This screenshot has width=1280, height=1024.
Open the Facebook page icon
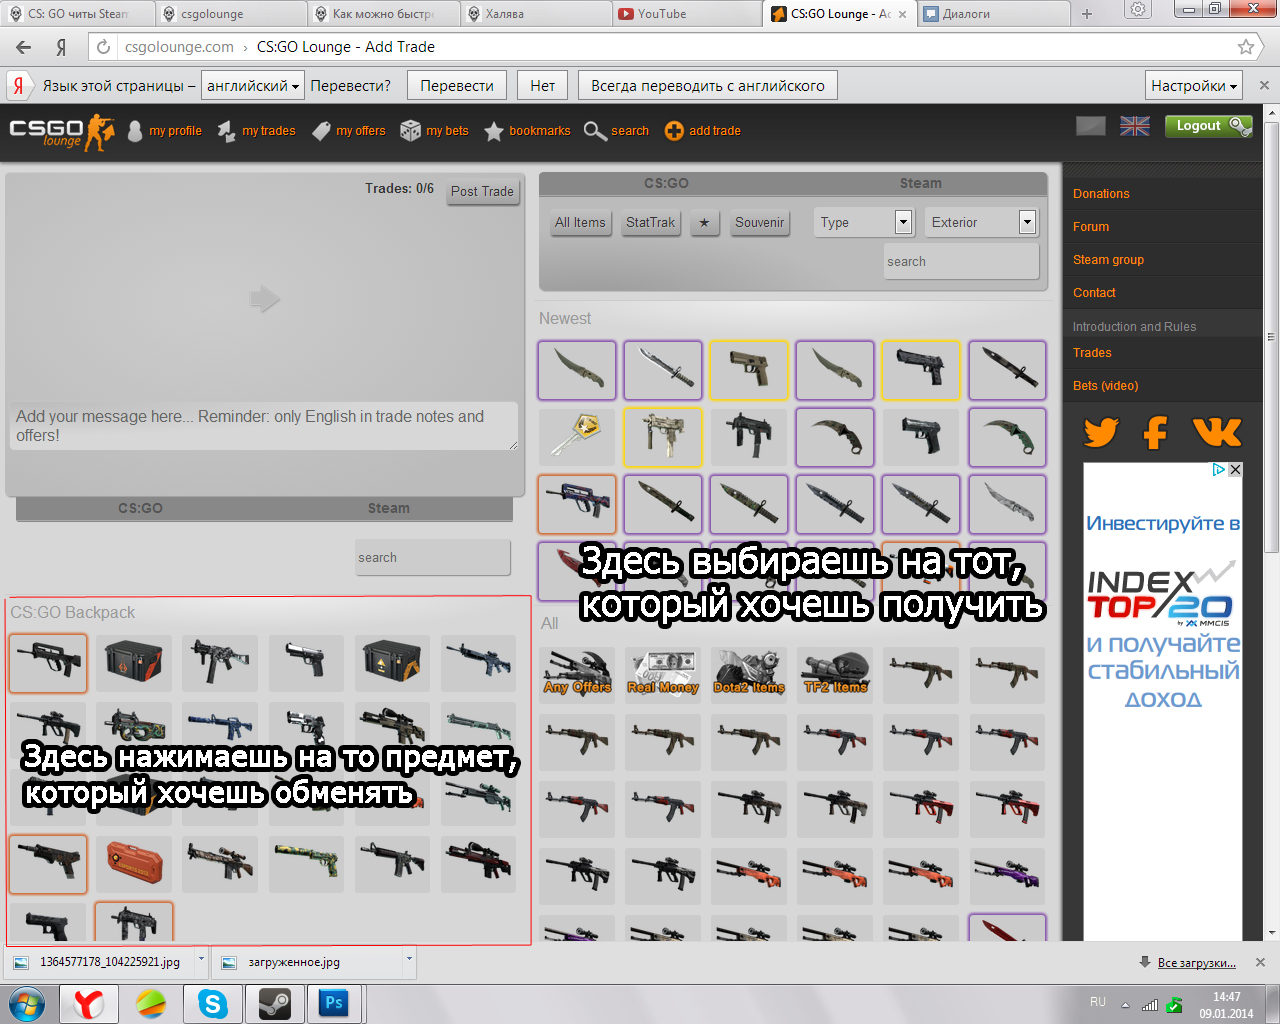1156,432
